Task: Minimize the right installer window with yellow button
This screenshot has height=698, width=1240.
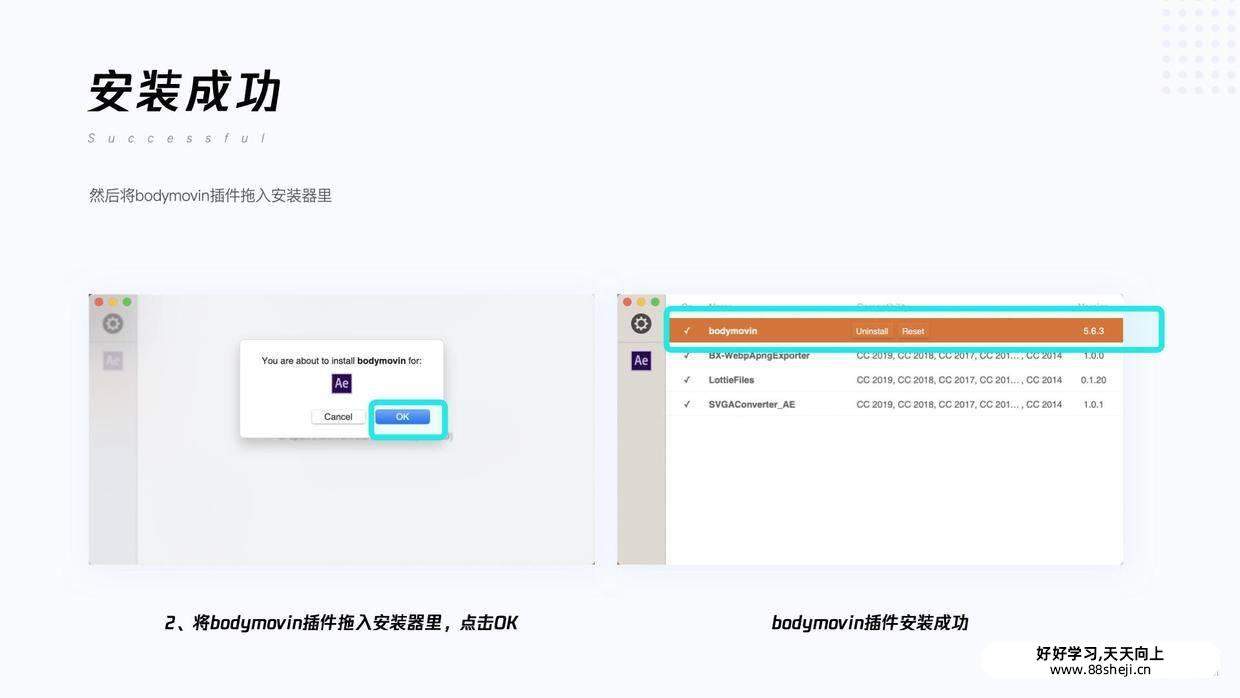Action: point(641,302)
